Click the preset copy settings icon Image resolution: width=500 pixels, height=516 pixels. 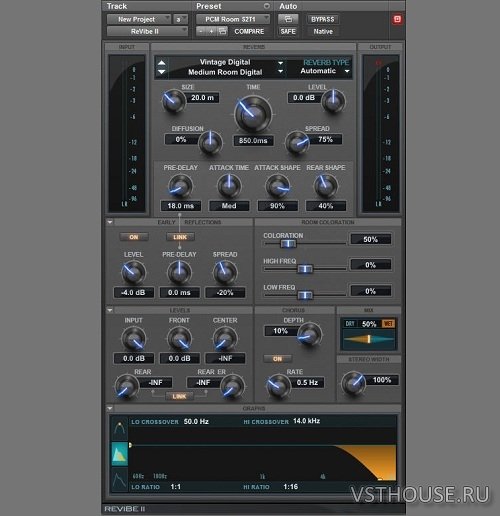pyautogui.click(x=222, y=31)
